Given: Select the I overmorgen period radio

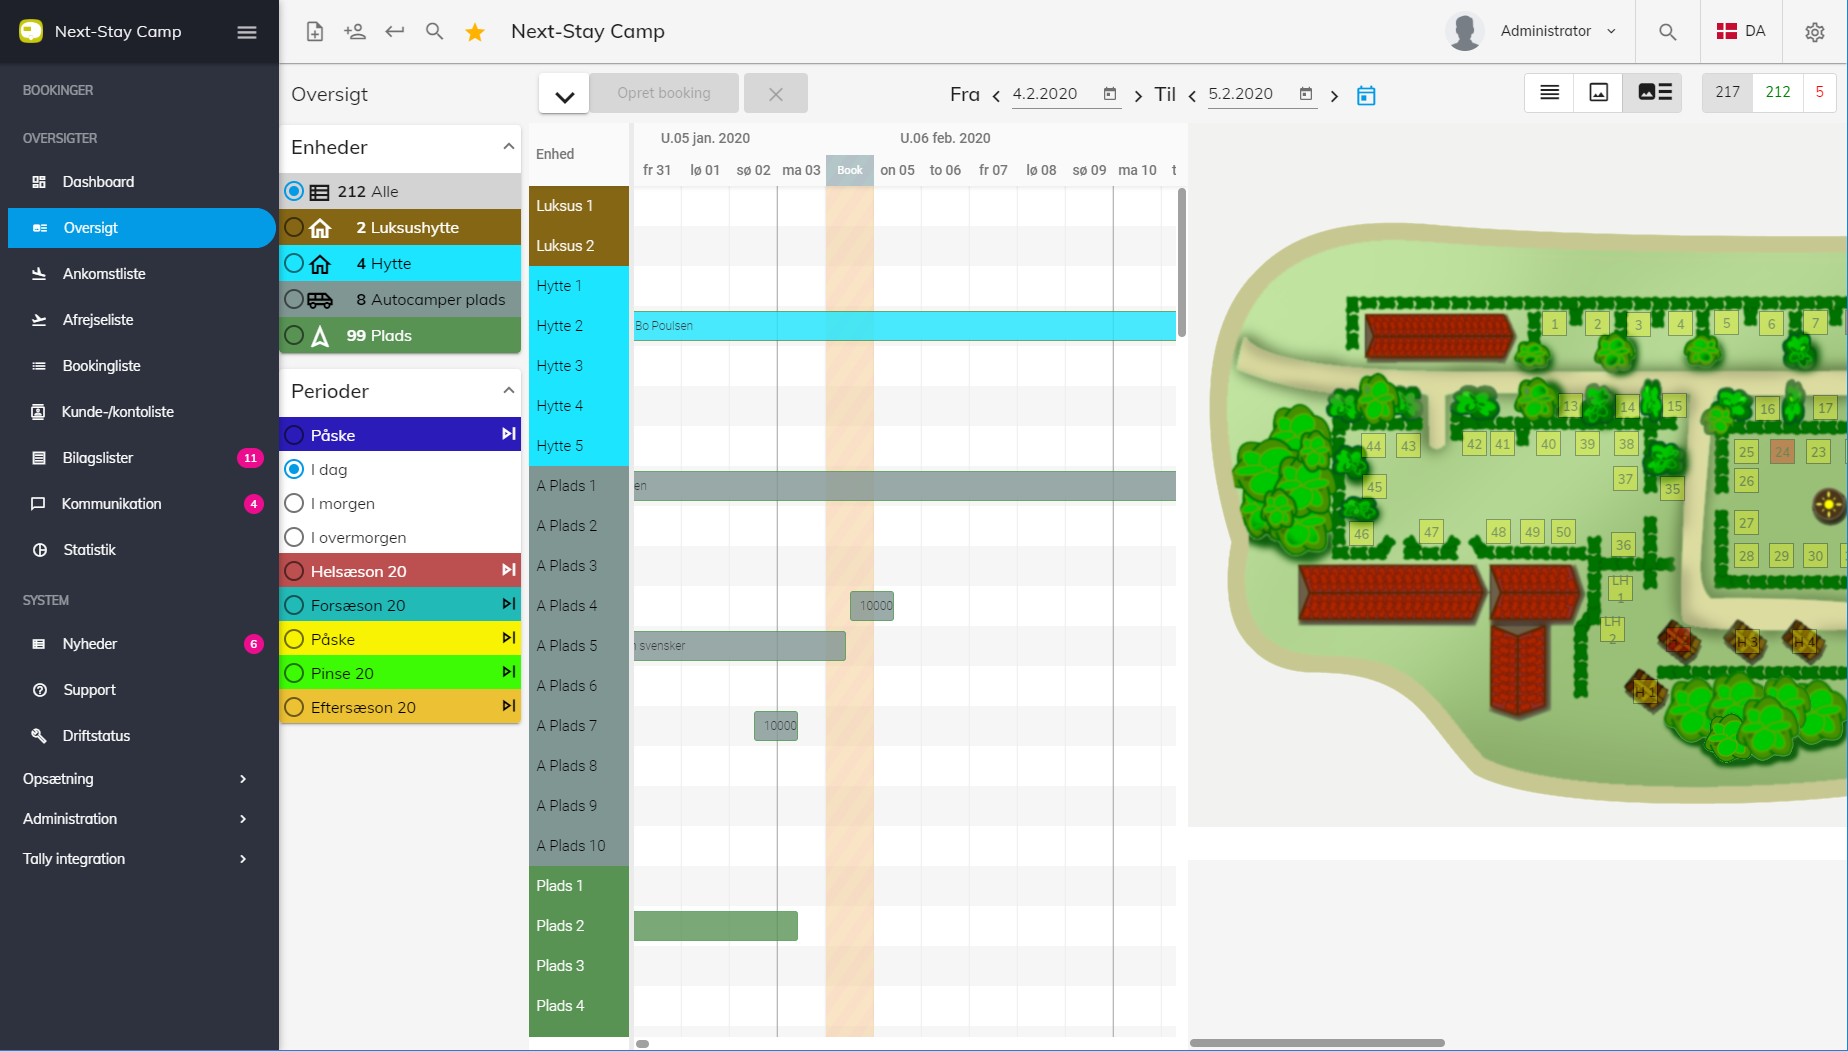Looking at the screenshot, I should [294, 537].
